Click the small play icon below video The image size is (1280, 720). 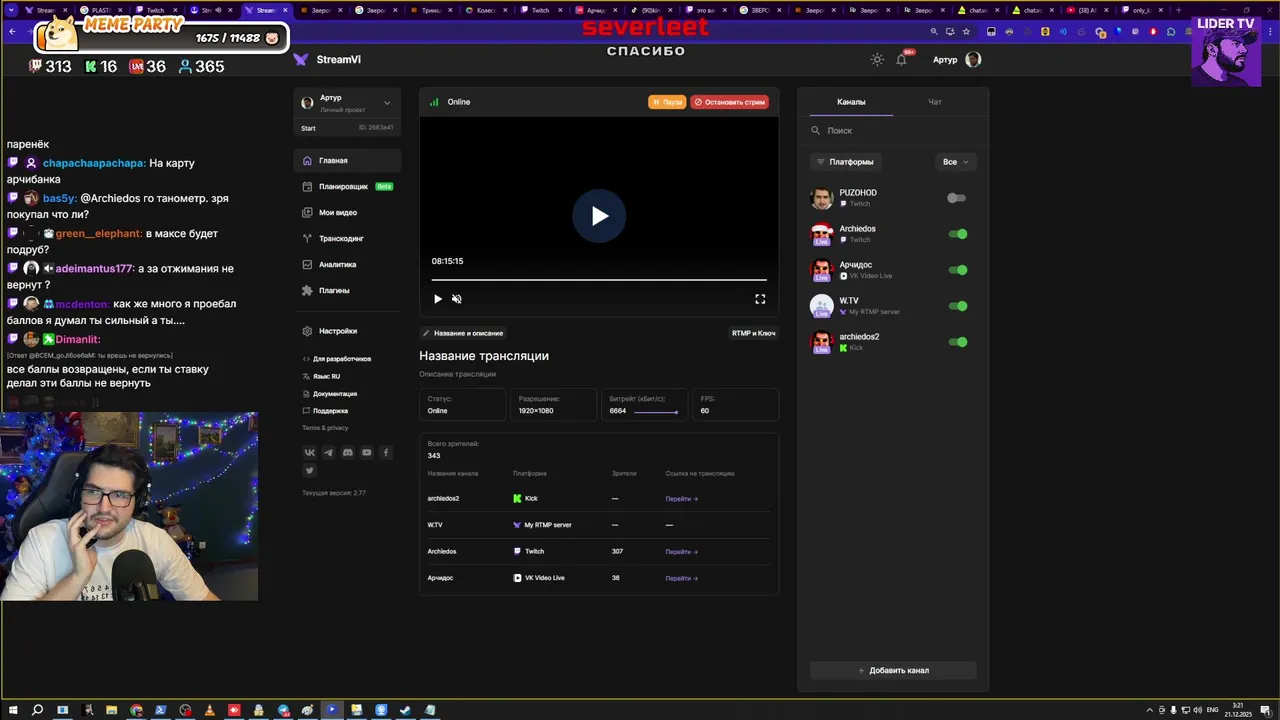tap(437, 299)
